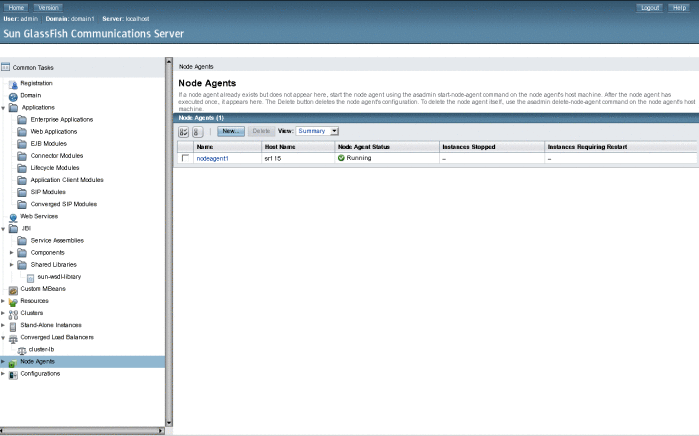Click horizontal scrollbar right arrow in tree
Image resolution: width=699 pixels, height=436 pixels.
coord(161,431)
